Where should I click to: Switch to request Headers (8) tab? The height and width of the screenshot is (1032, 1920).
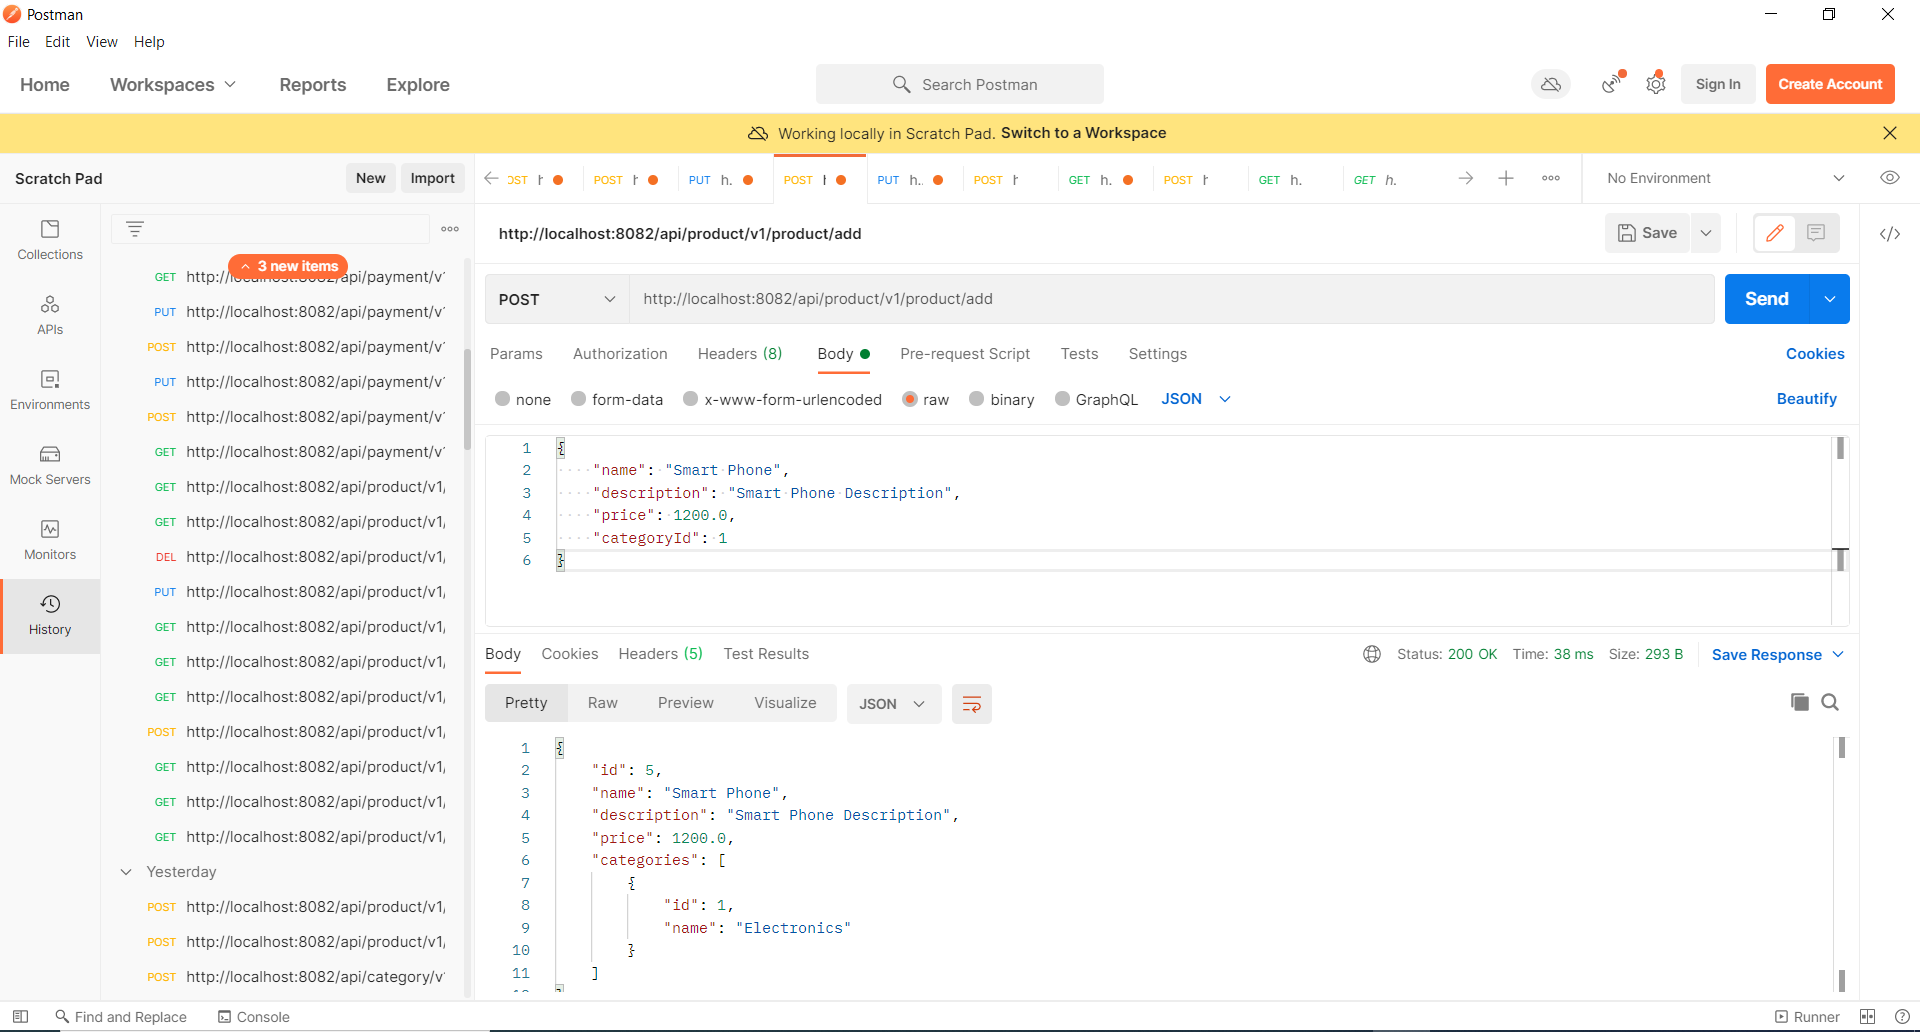[x=740, y=354]
